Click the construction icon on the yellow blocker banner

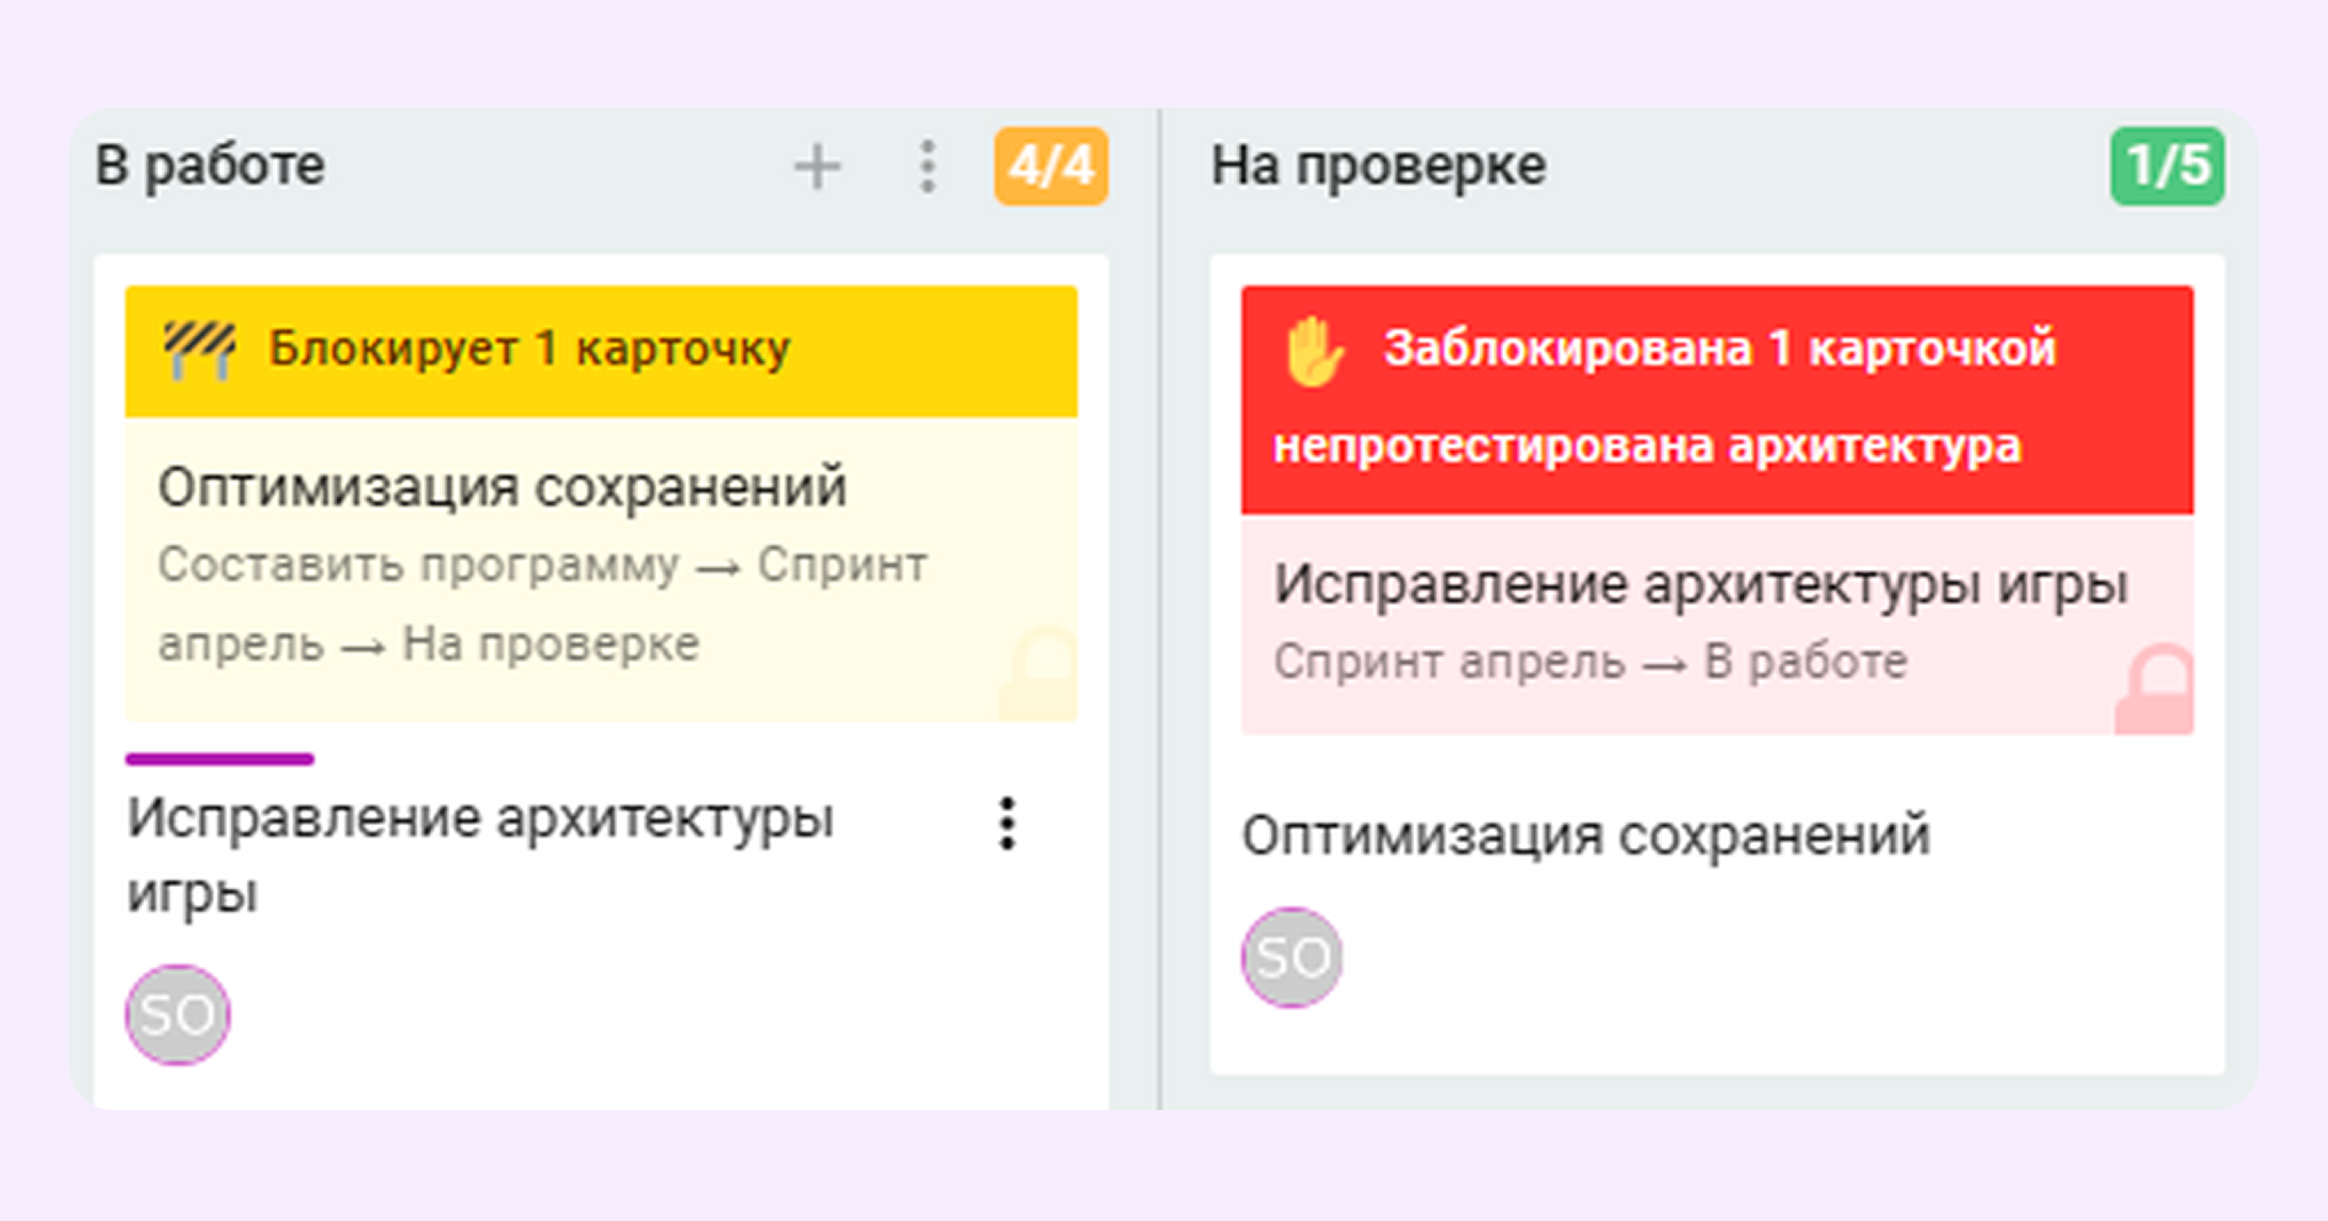(x=198, y=349)
